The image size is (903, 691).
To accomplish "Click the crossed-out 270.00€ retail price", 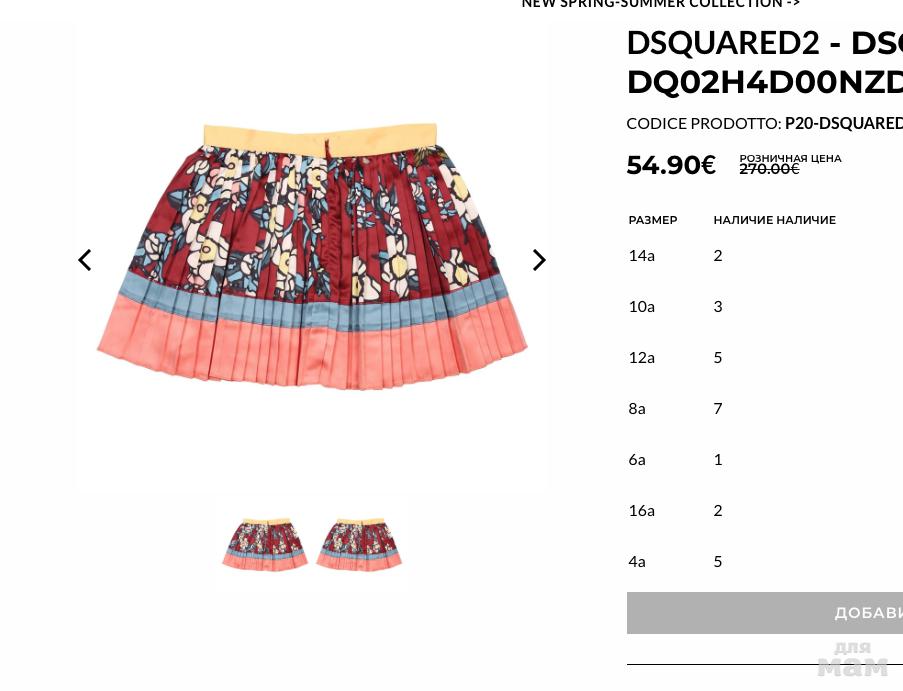I will pyautogui.click(x=769, y=169).
